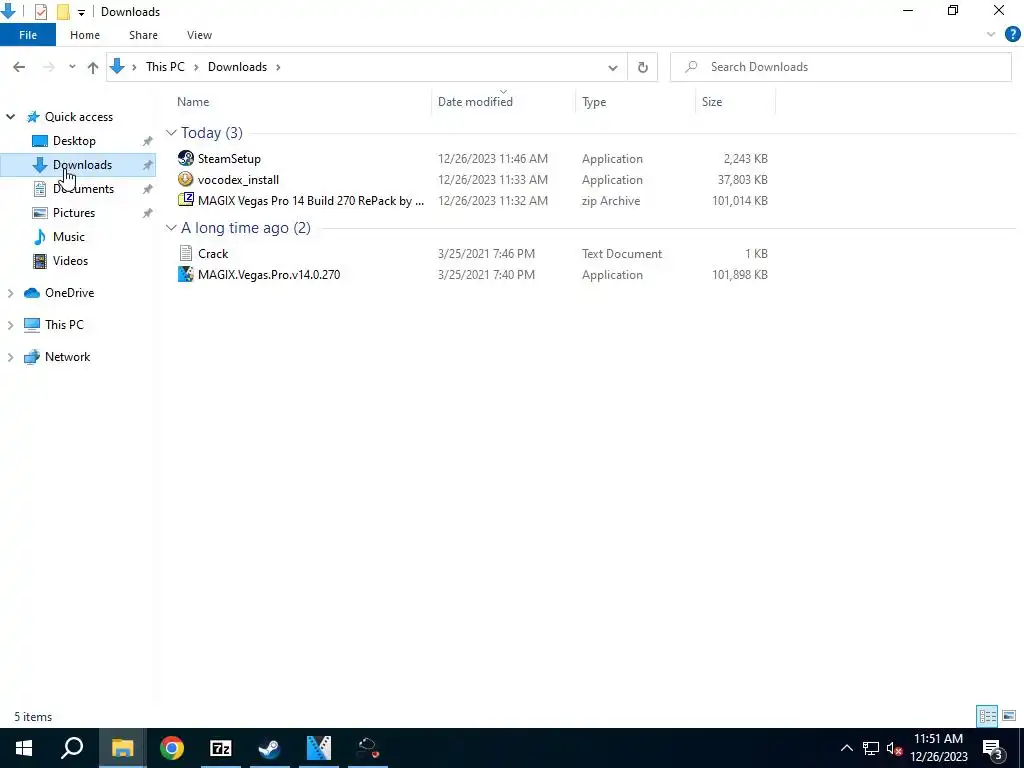Go back with the back arrow

coord(19,67)
